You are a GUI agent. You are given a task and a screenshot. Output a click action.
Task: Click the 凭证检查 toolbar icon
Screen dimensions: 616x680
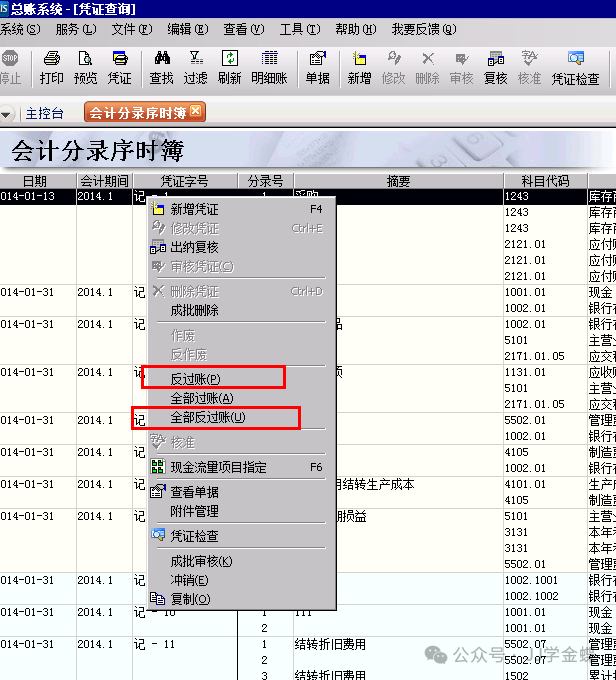(575, 67)
